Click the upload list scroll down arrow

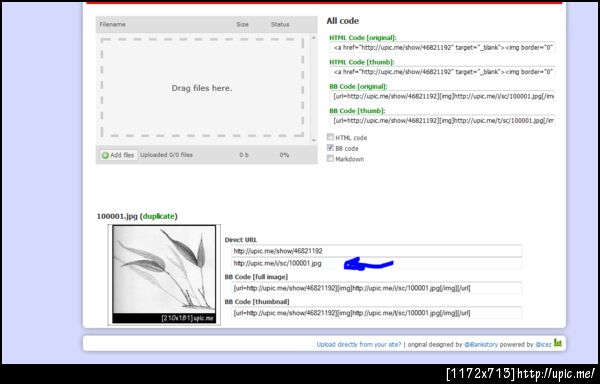[314, 140]
